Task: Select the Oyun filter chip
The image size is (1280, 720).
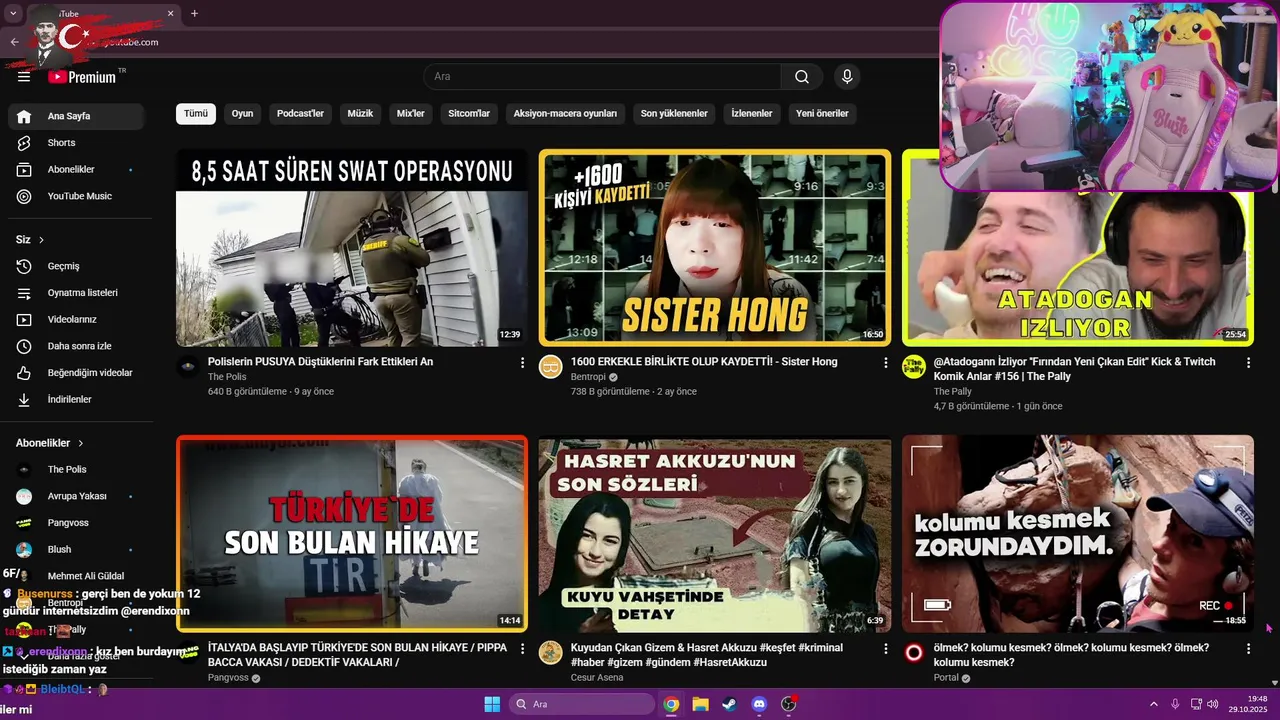Action: [x=242, y=114]
